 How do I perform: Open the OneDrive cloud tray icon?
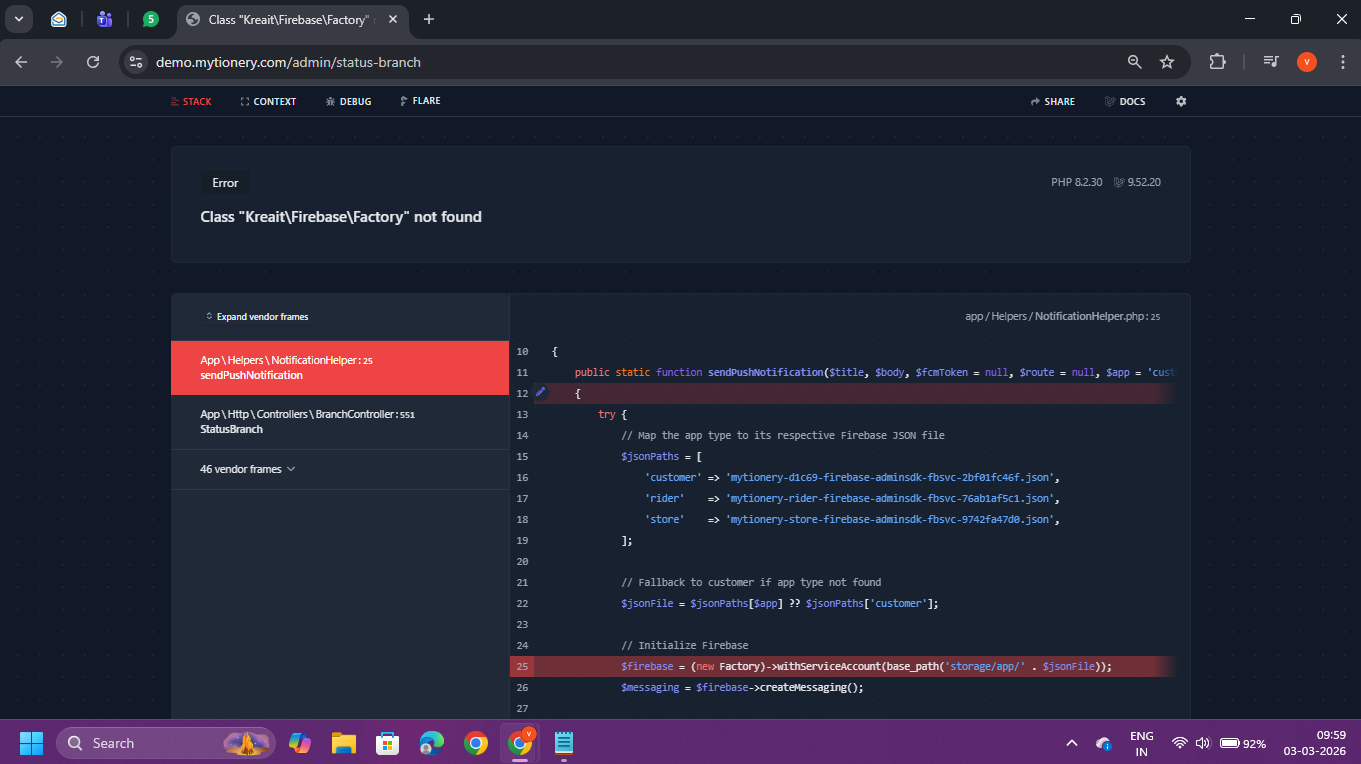[x=1104, y=743]
